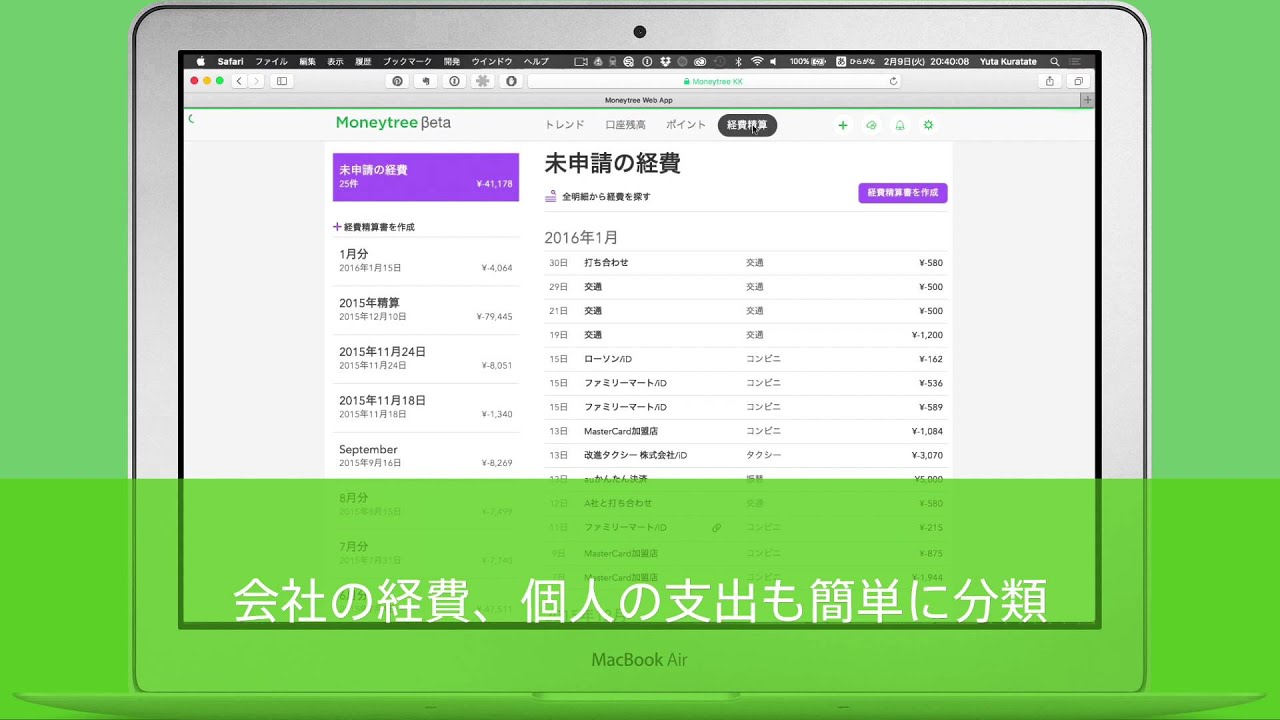This screenshot has width=1280, height=720.
Task: Click clock 2月9日(火) 20:40:08
Action: 926,61
